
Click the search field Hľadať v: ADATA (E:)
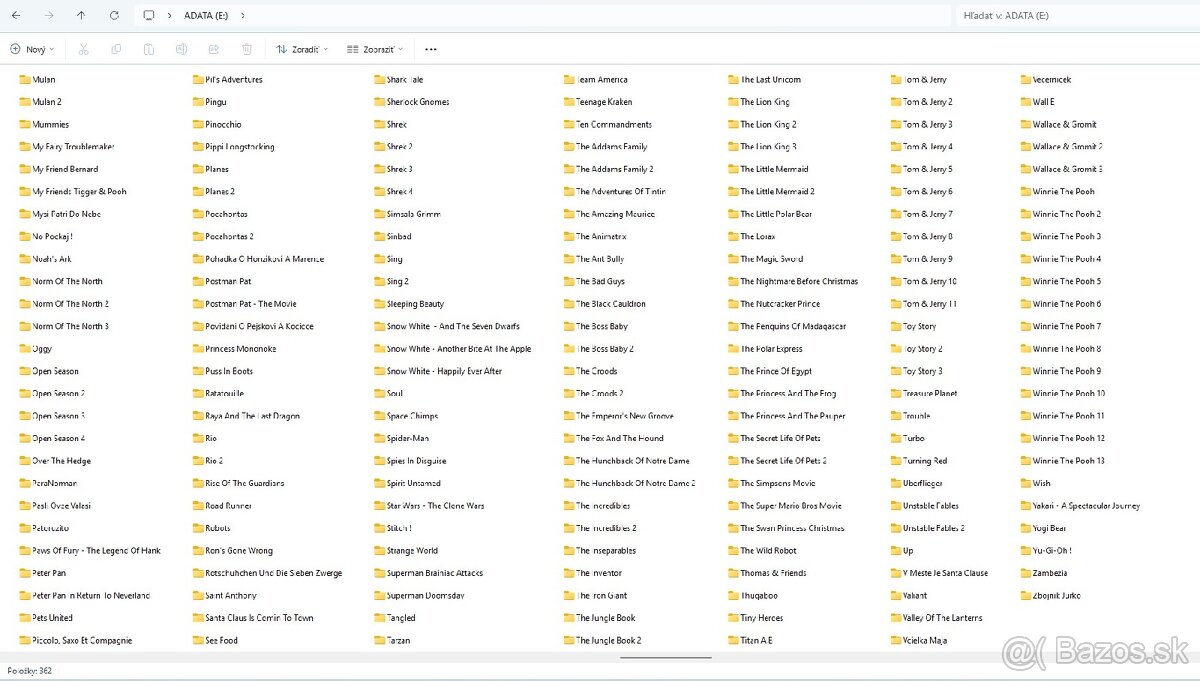click(1075, 16)
